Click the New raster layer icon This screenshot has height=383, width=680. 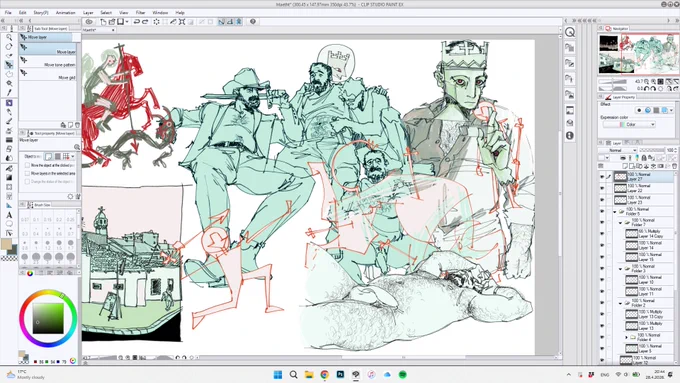tap(625, 166)
